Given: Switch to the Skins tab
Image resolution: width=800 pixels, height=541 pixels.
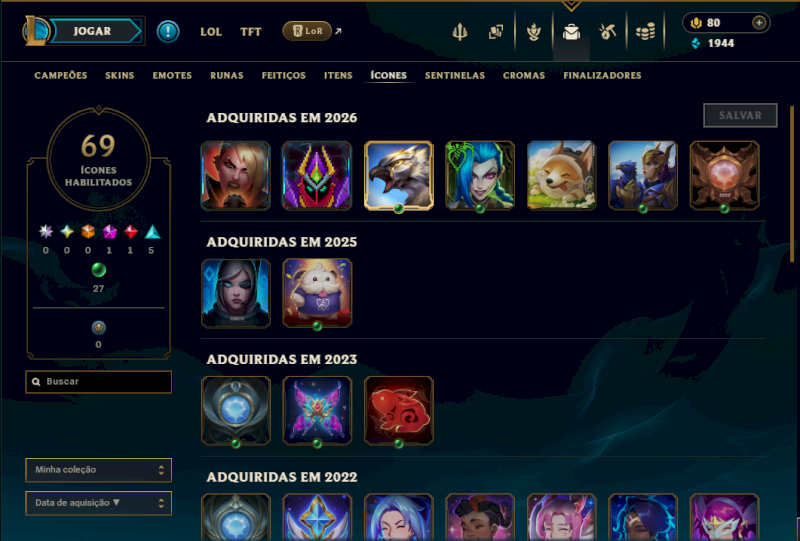Looking at the screenshot, I should coord(119,76).
